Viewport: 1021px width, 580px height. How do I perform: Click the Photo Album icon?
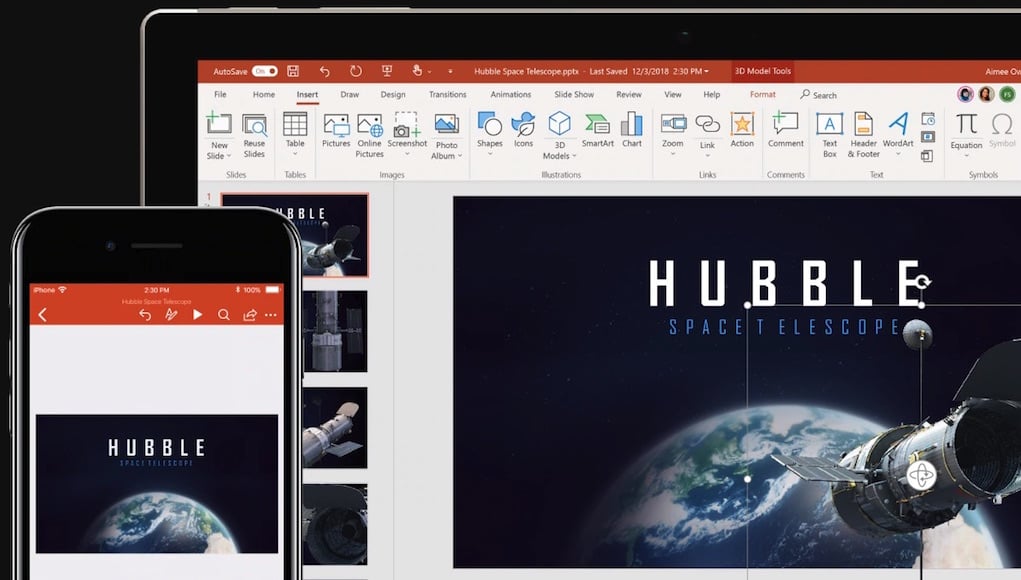[x=447, y=124]
